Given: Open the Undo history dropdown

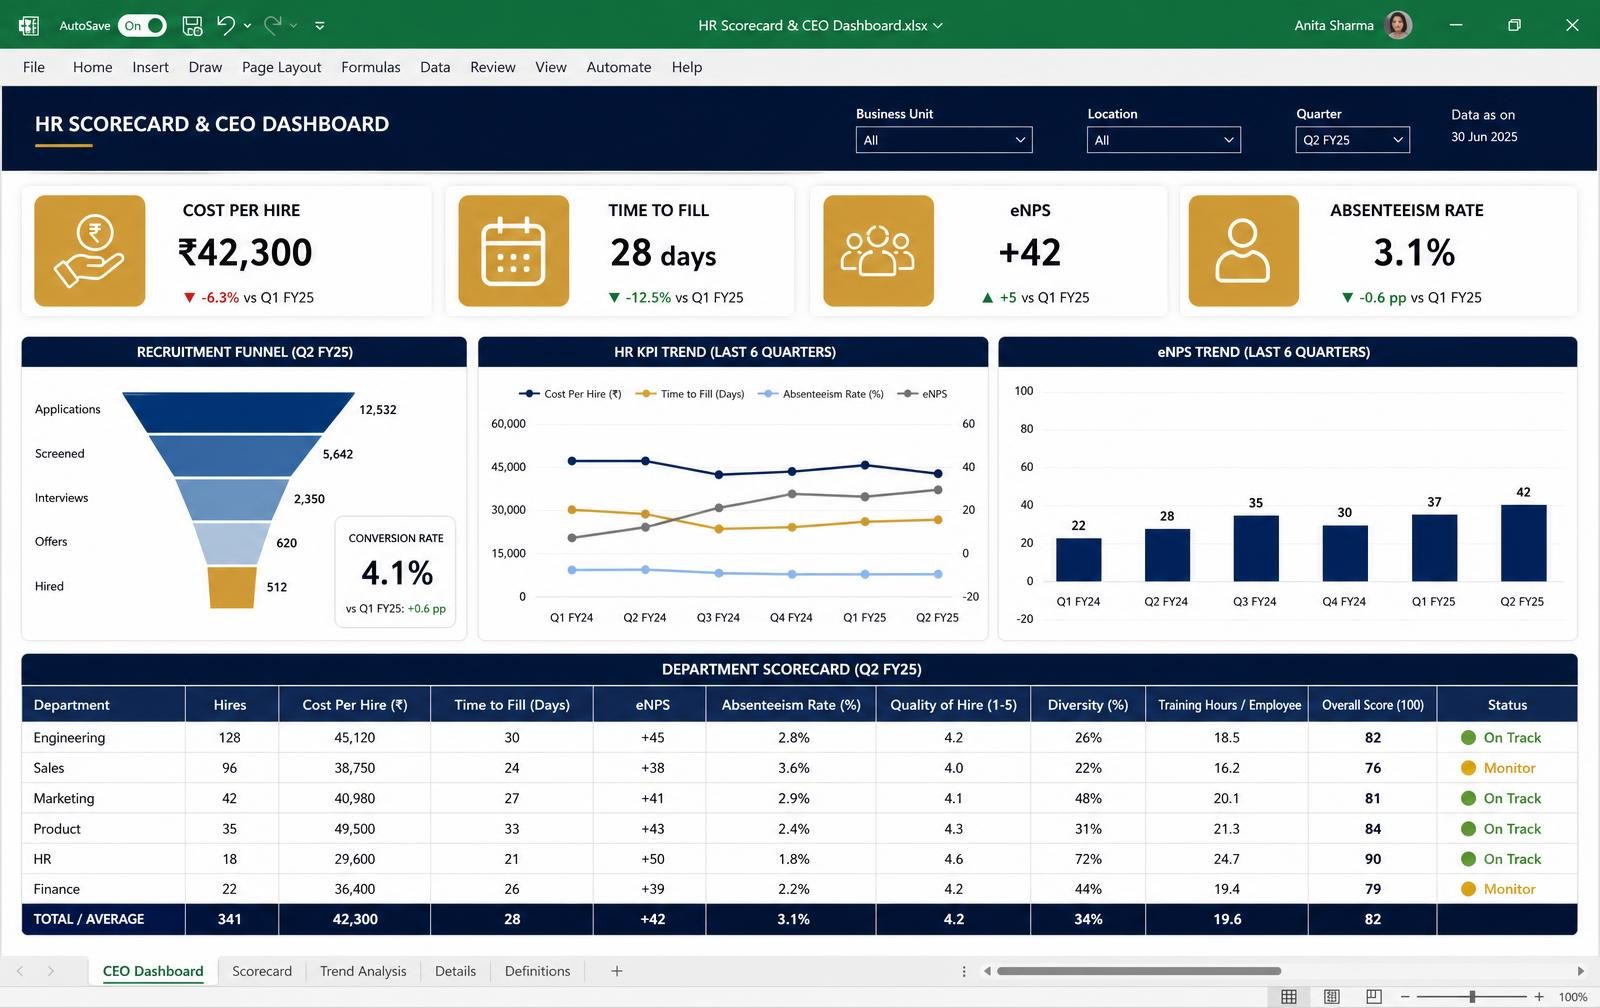Looking at the screenshot, I should pyautogui.click(x=247, y=26).
